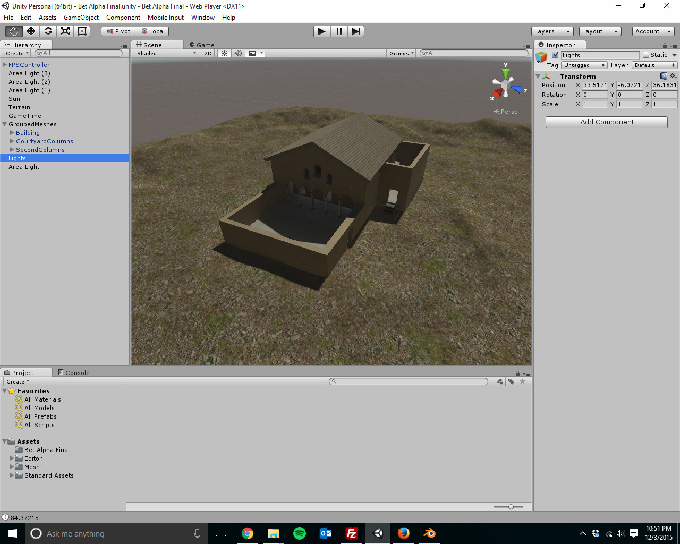Step forward one frame
Viewport: 680px width, 544px height.
(x=356, y=31)
